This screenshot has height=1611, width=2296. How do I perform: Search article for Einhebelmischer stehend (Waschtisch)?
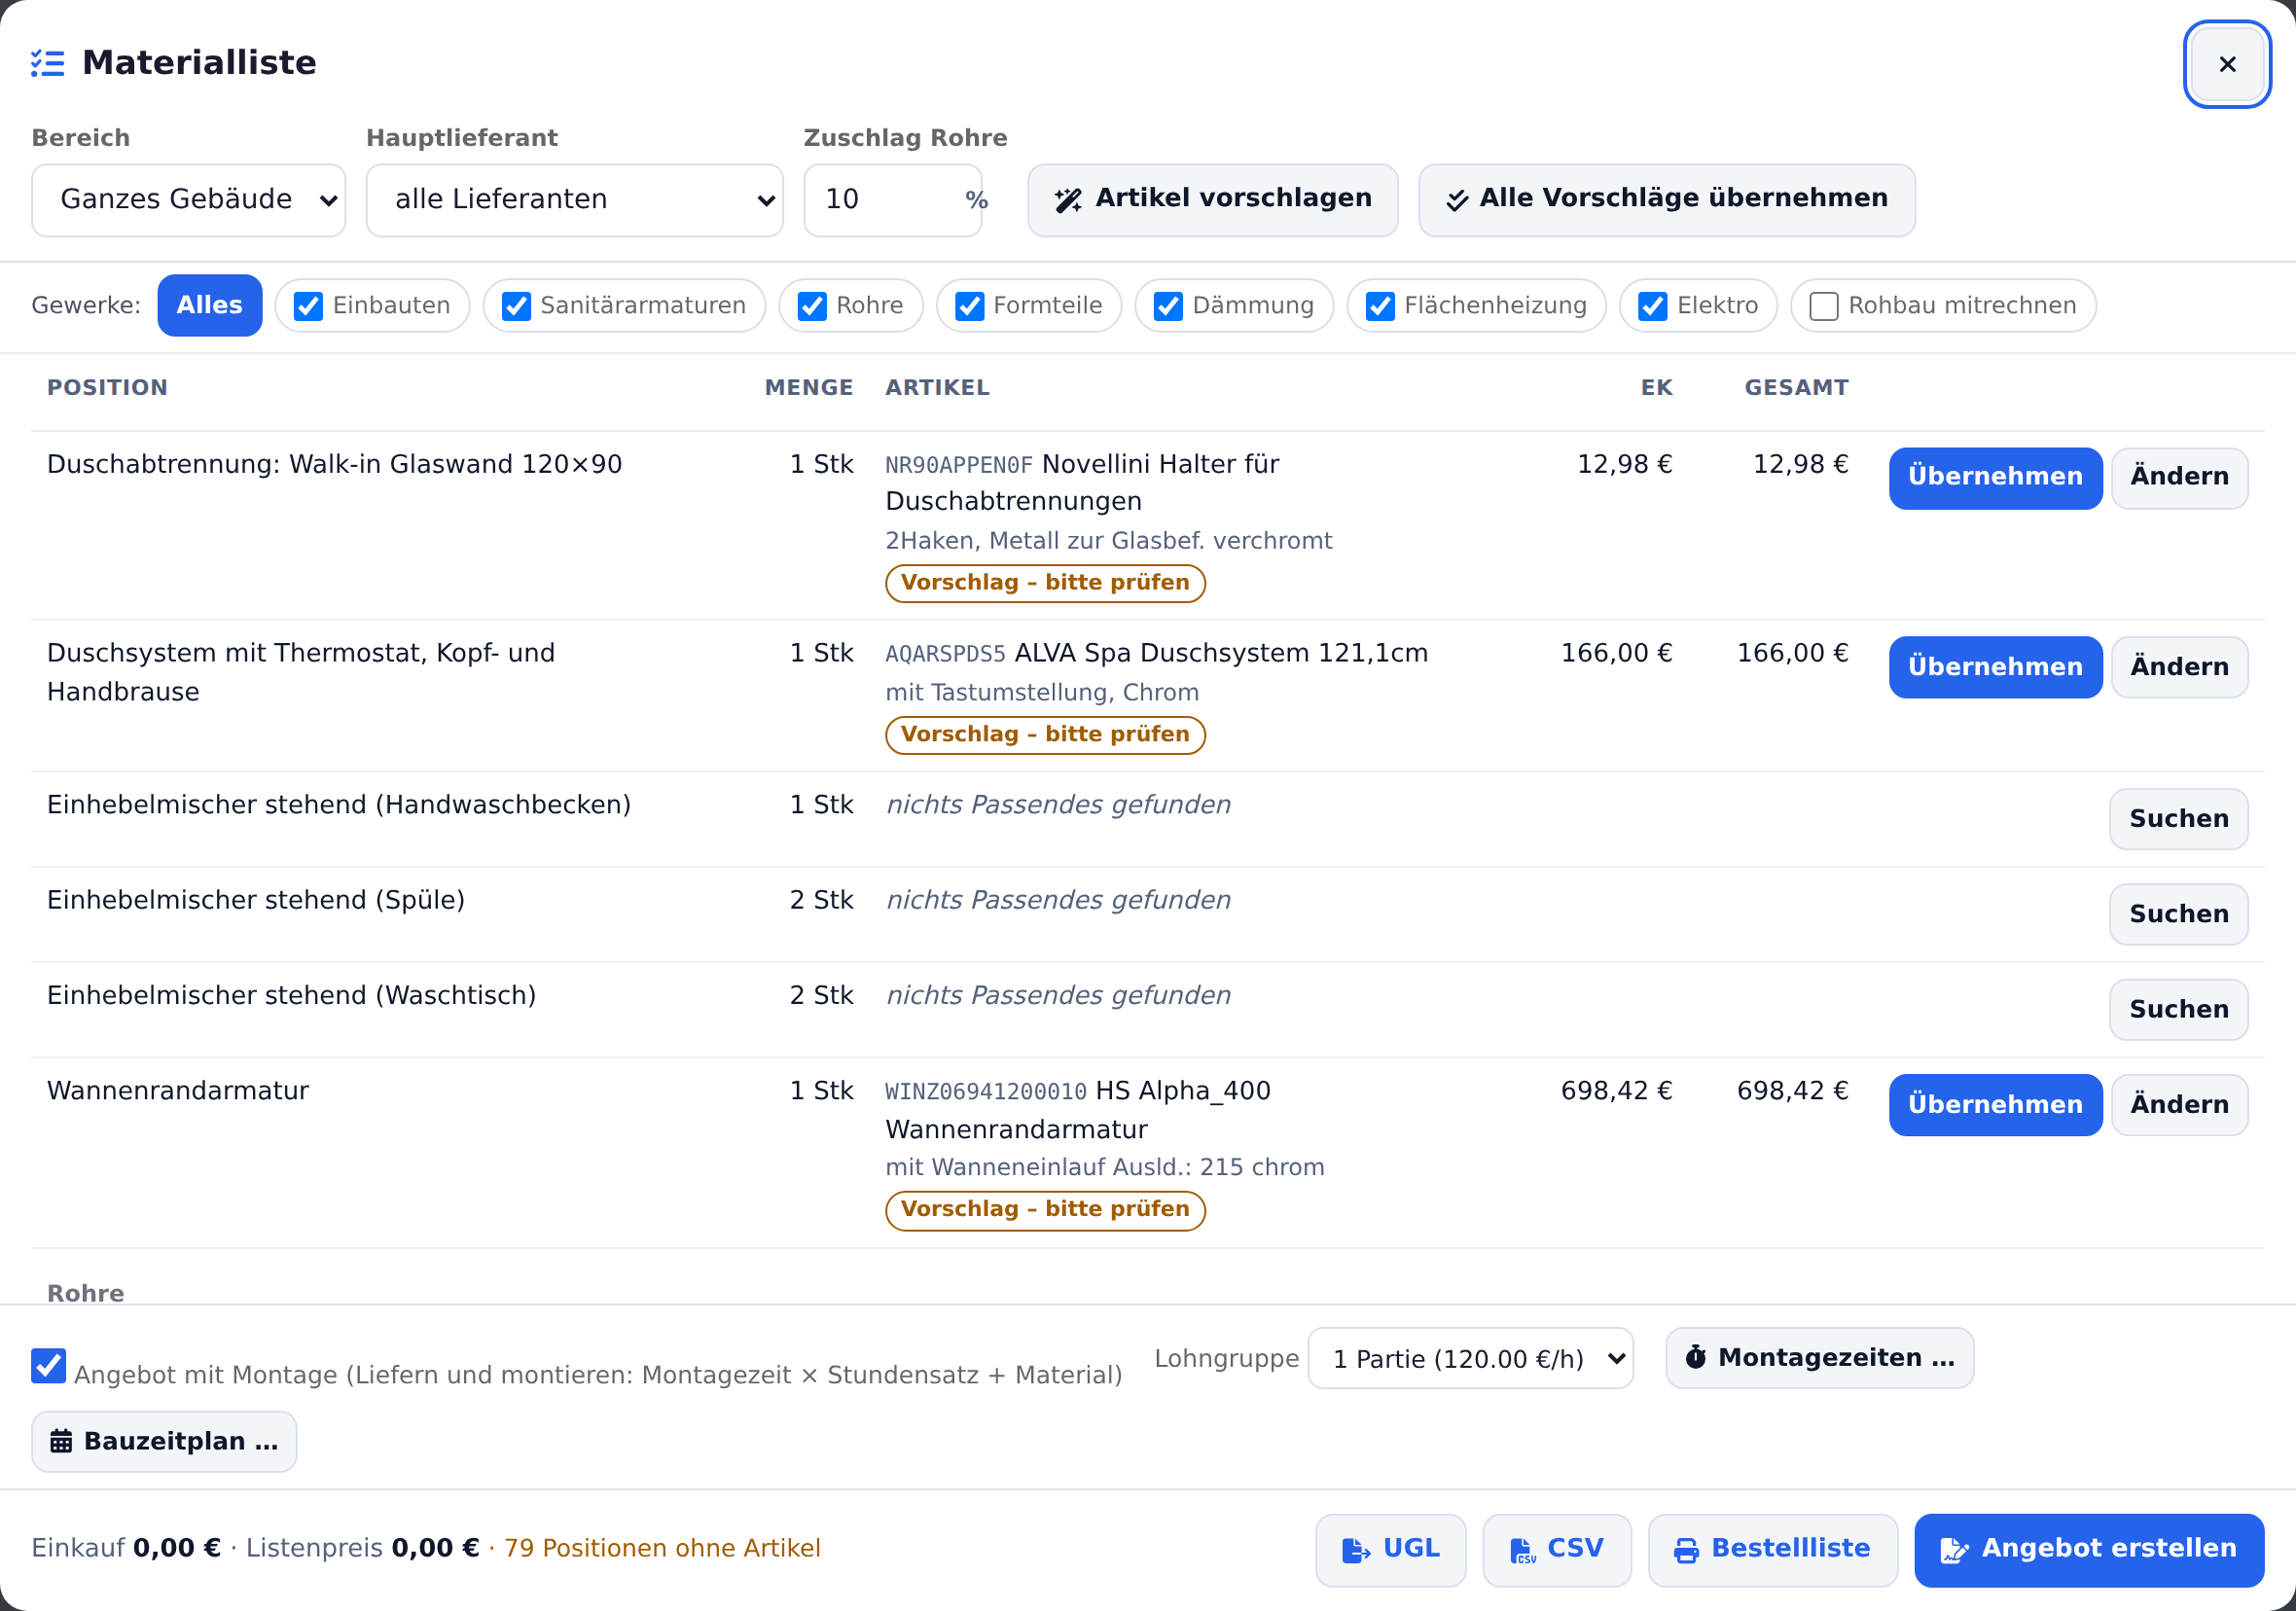coord(2178,1009)
